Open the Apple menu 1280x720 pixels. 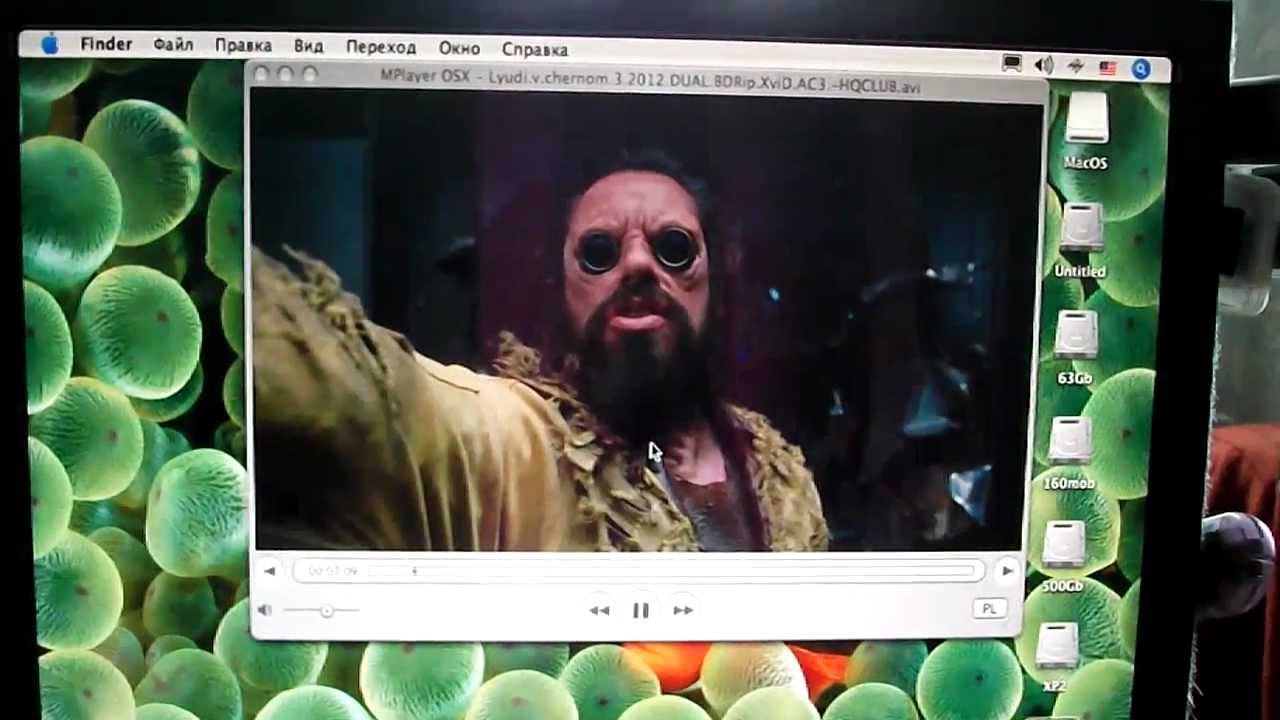pos(50,44)
